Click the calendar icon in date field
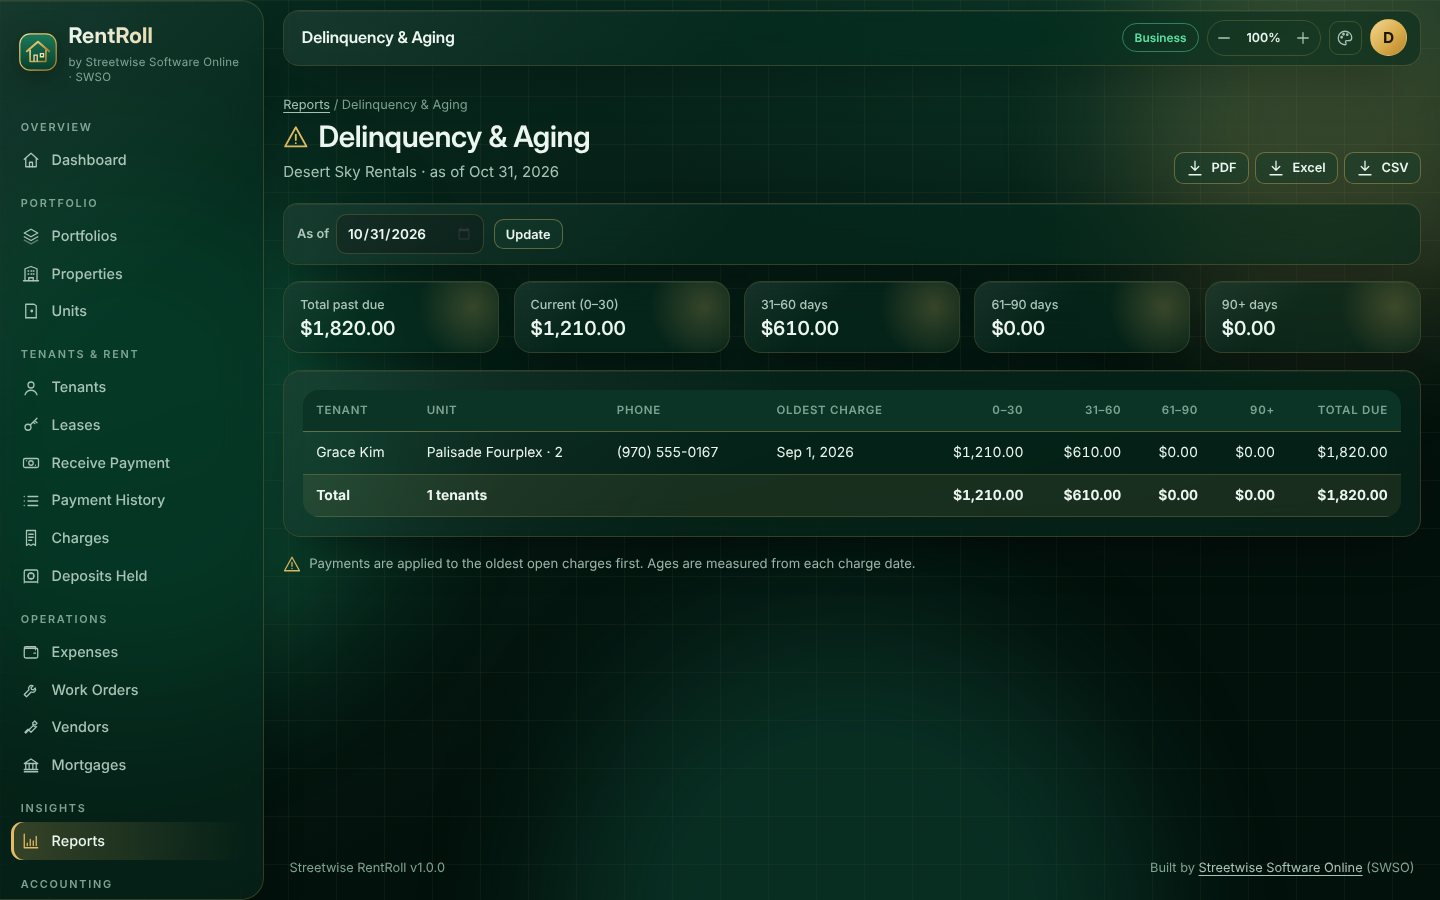This screenshot has width=1440, height=900. coord(464,234)
